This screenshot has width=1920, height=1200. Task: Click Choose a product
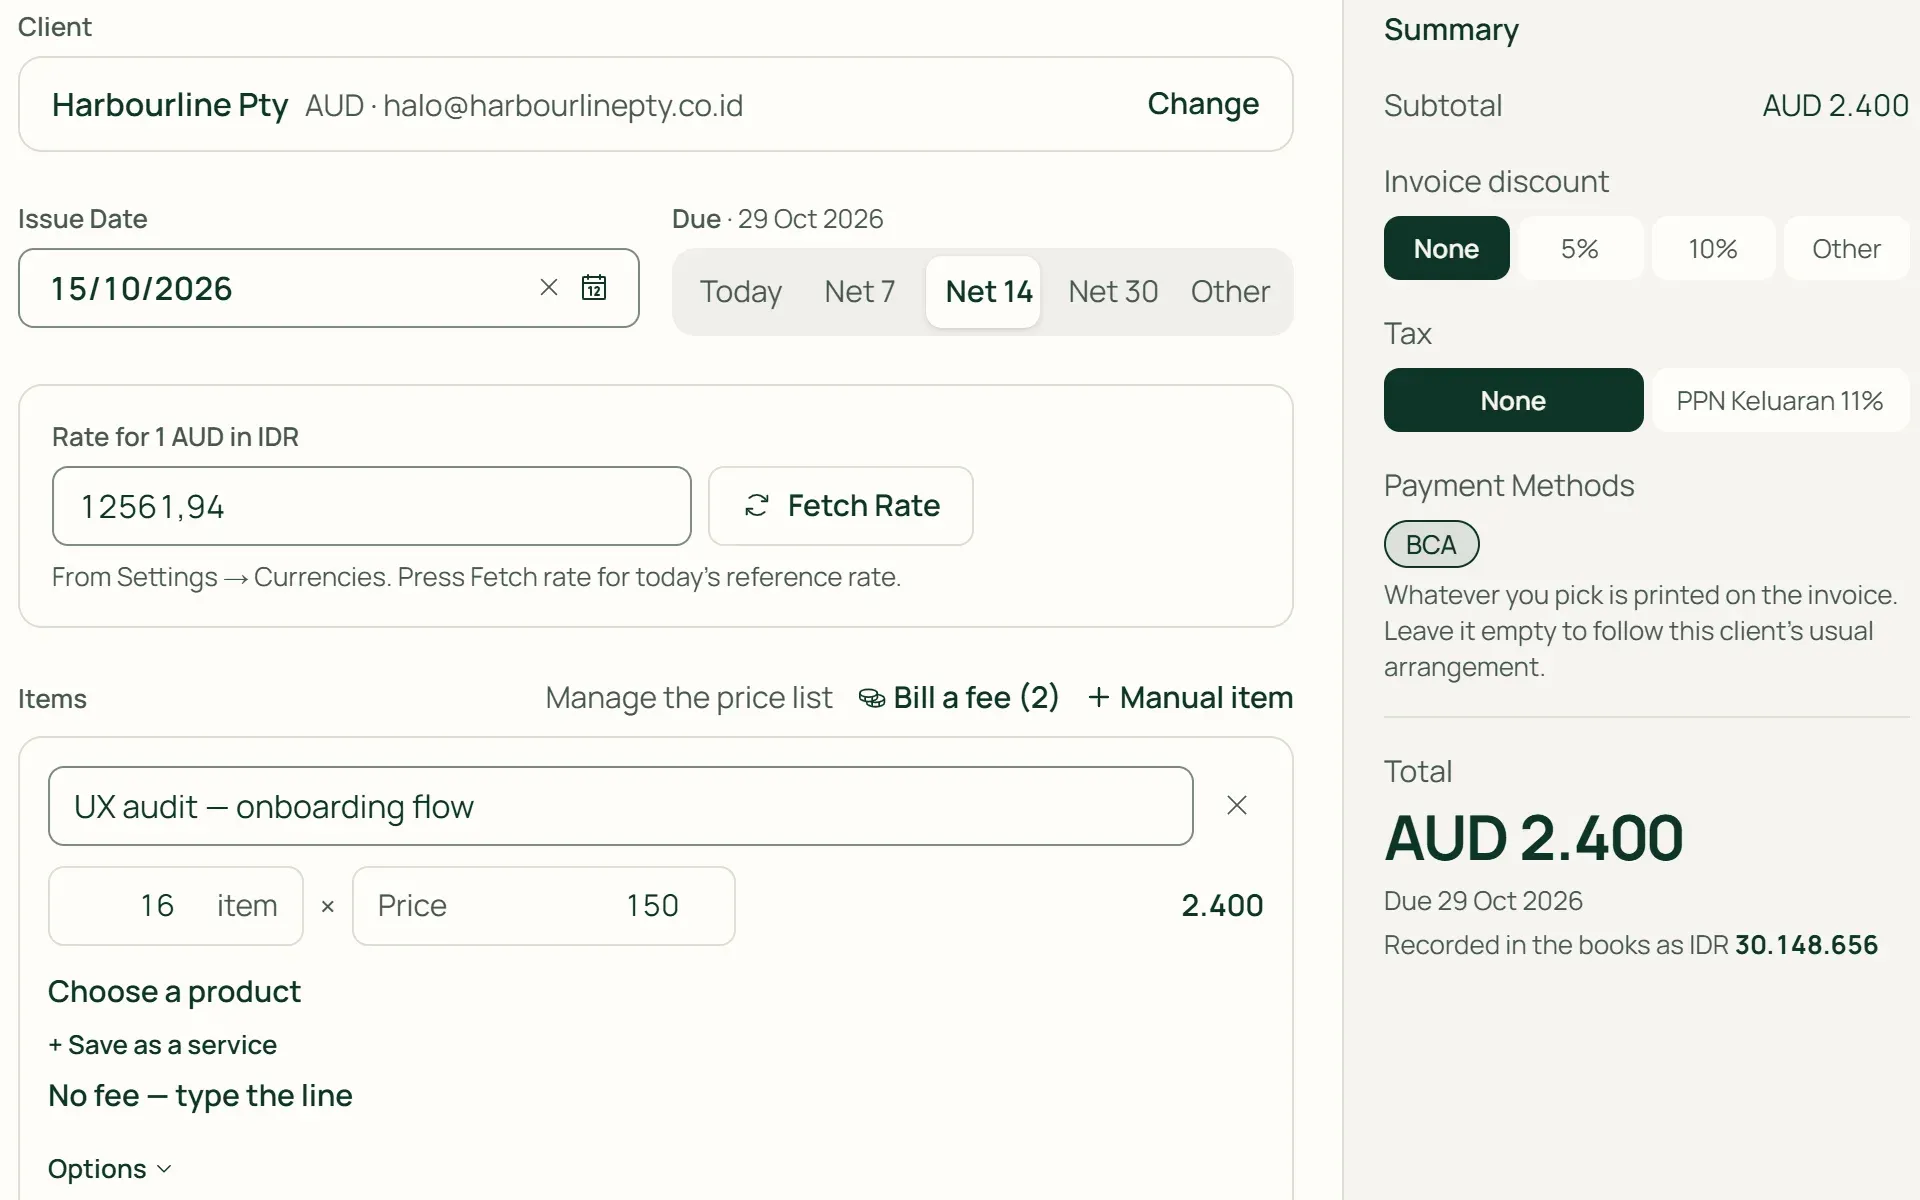[x=174, y=991]
